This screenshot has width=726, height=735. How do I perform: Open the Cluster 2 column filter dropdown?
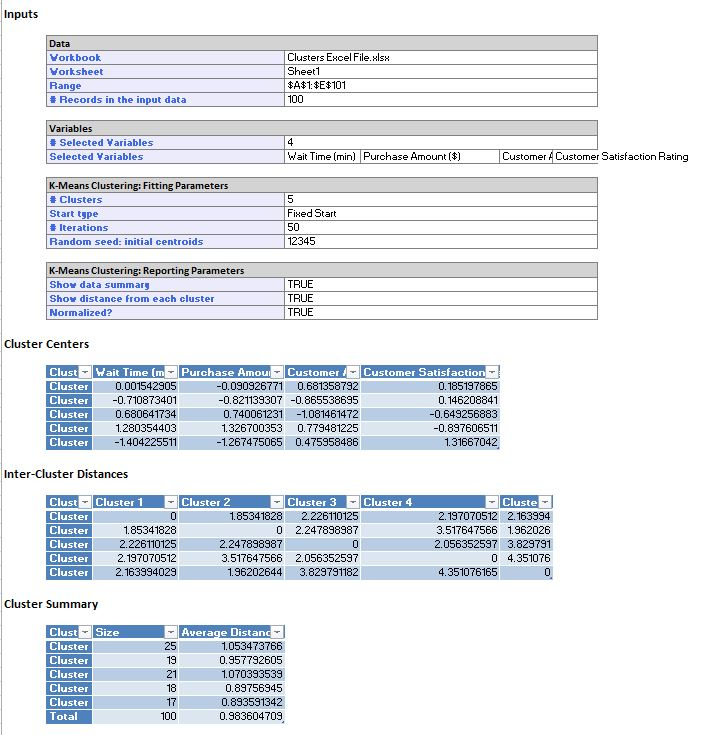[277, 502]
